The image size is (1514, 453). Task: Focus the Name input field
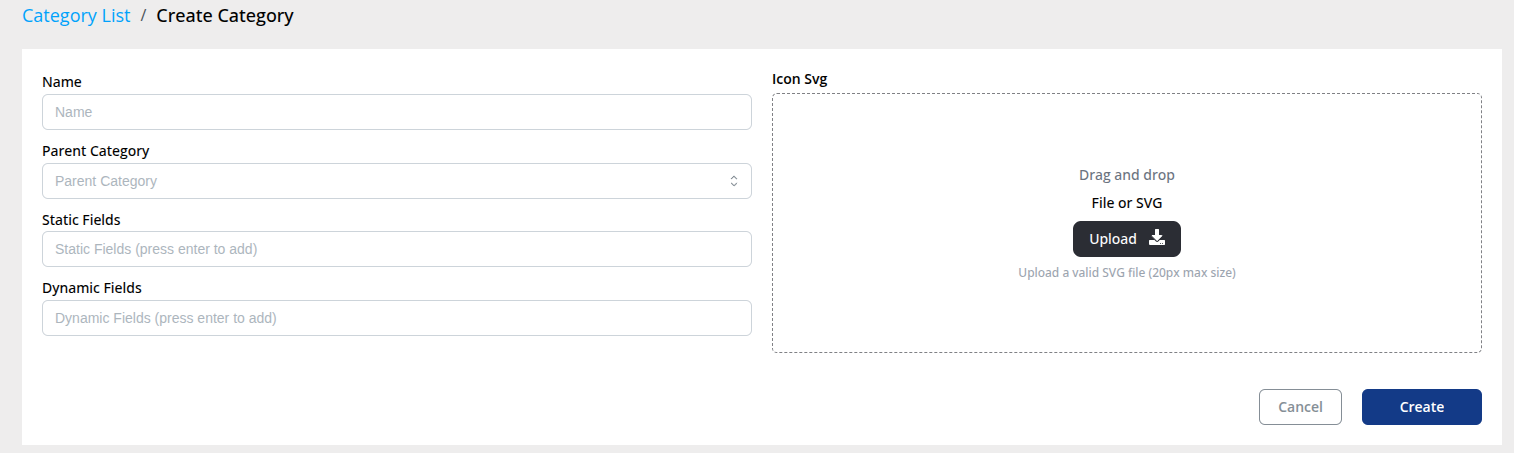point(396,112)
